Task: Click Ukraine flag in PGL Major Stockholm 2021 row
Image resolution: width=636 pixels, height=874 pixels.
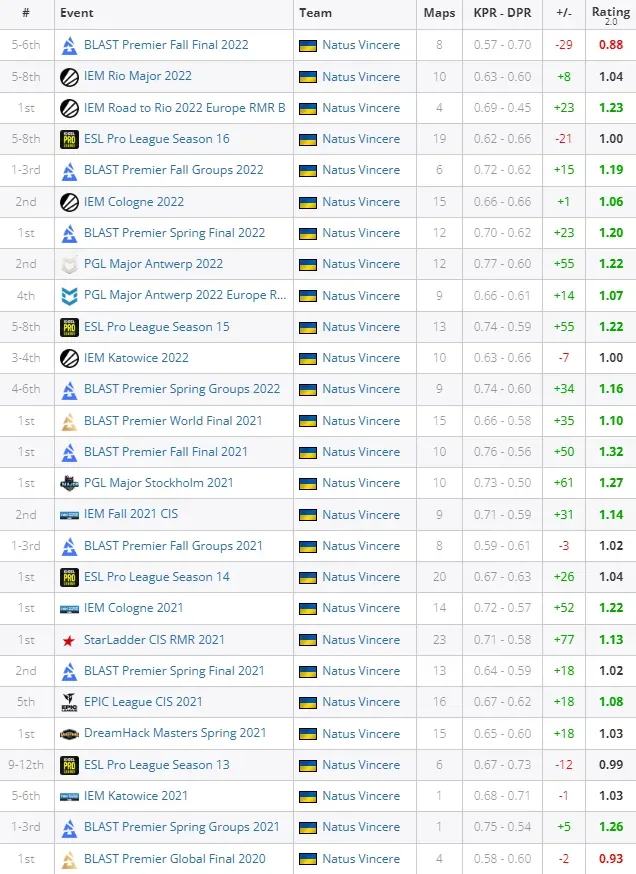Action: [308, 483]
